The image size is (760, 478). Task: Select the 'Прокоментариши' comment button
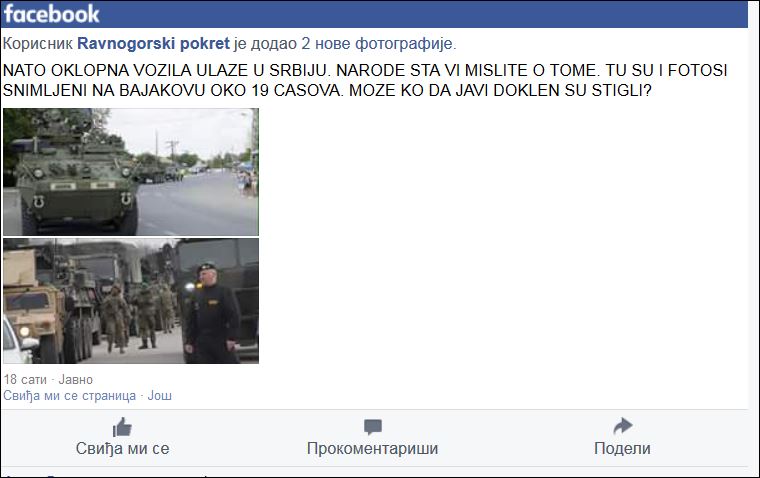pos(372,448)
